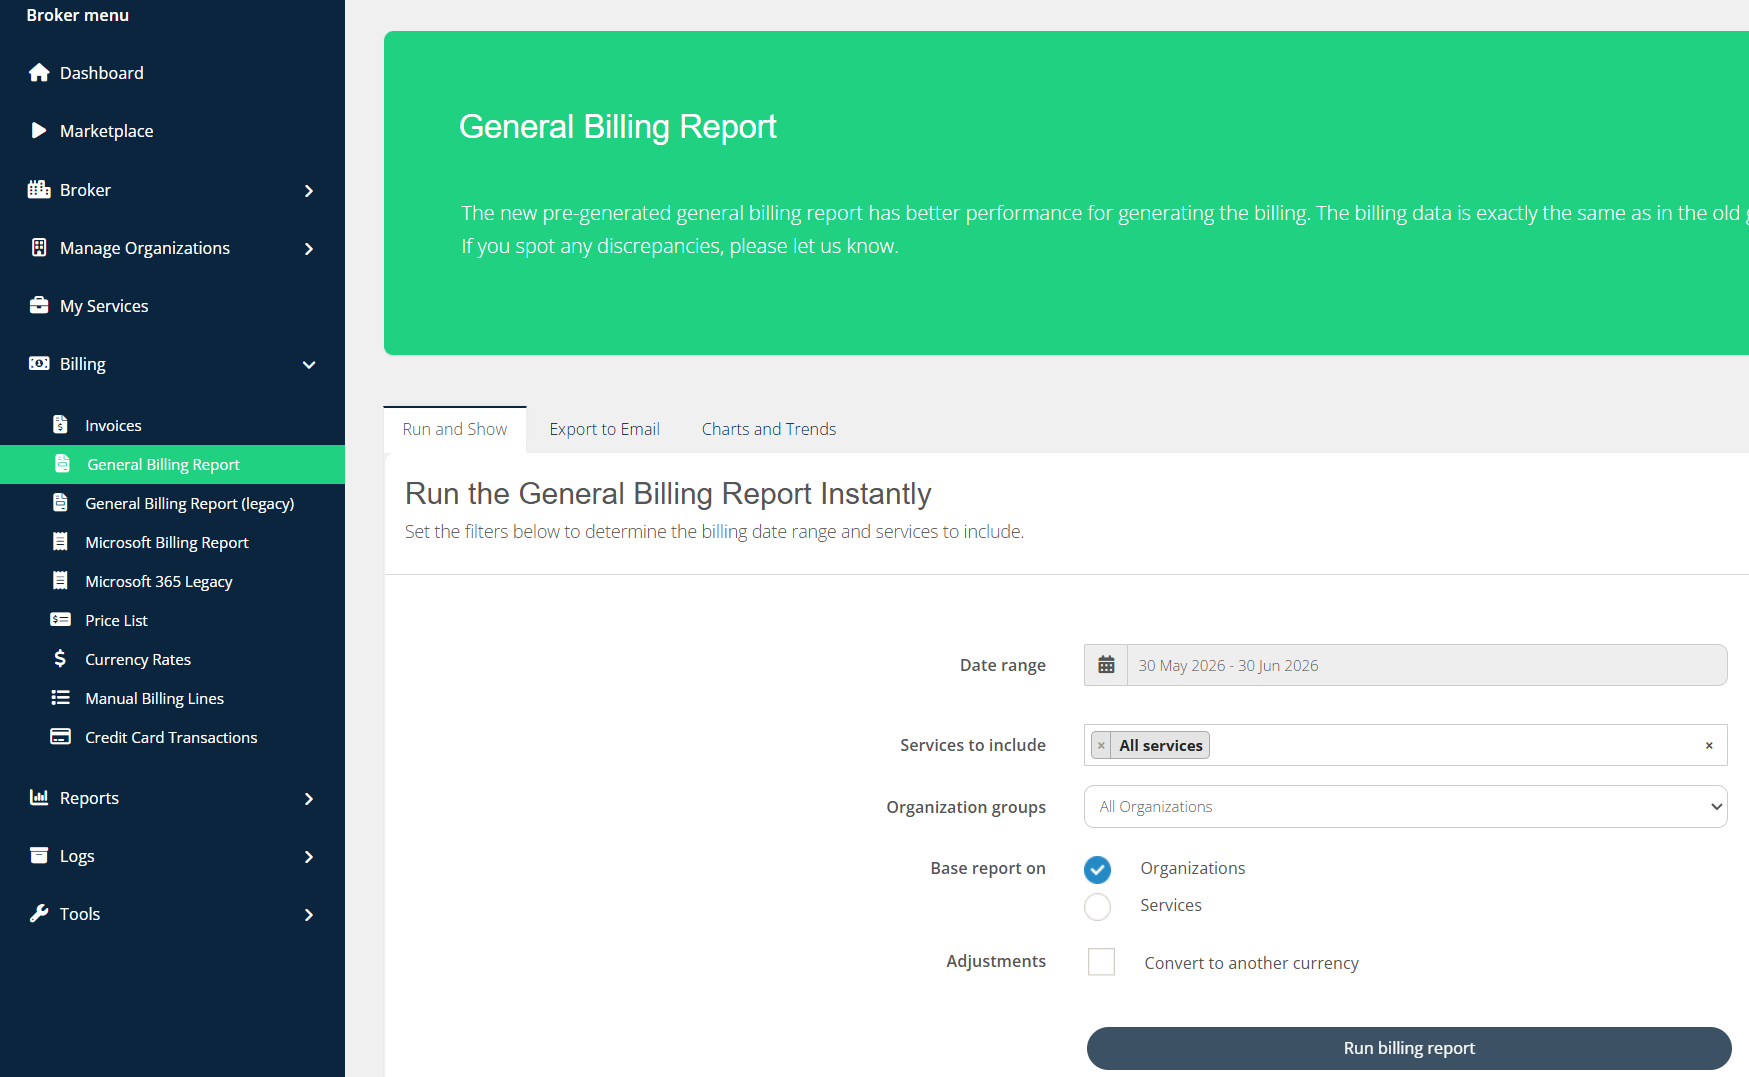
Task: Click the Price List icon
Action: pyautogui.click(x=60, y=620)
